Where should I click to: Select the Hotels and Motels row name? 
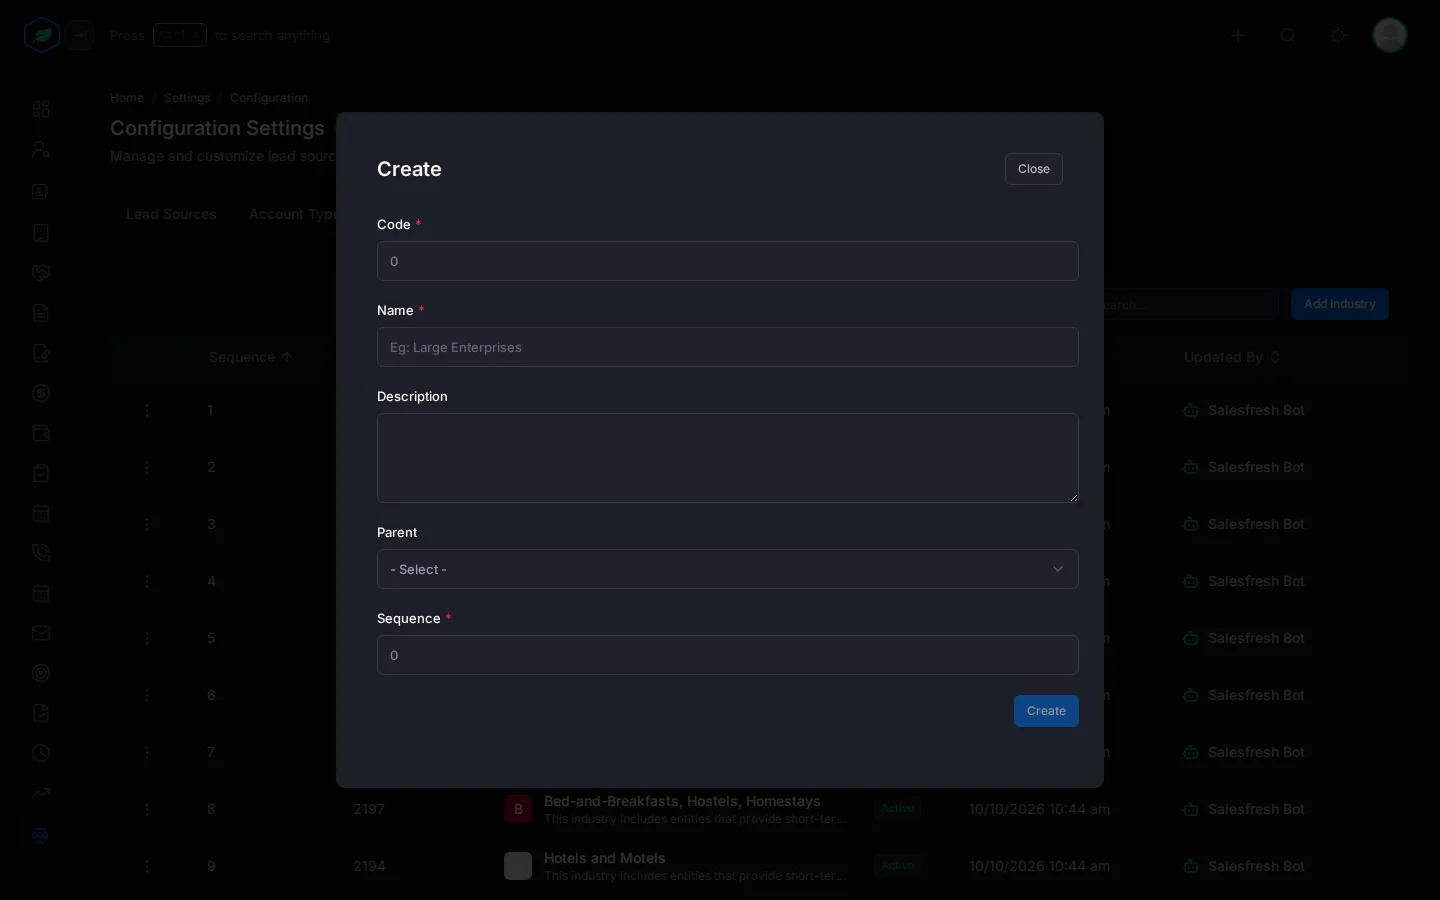[604, 858]
